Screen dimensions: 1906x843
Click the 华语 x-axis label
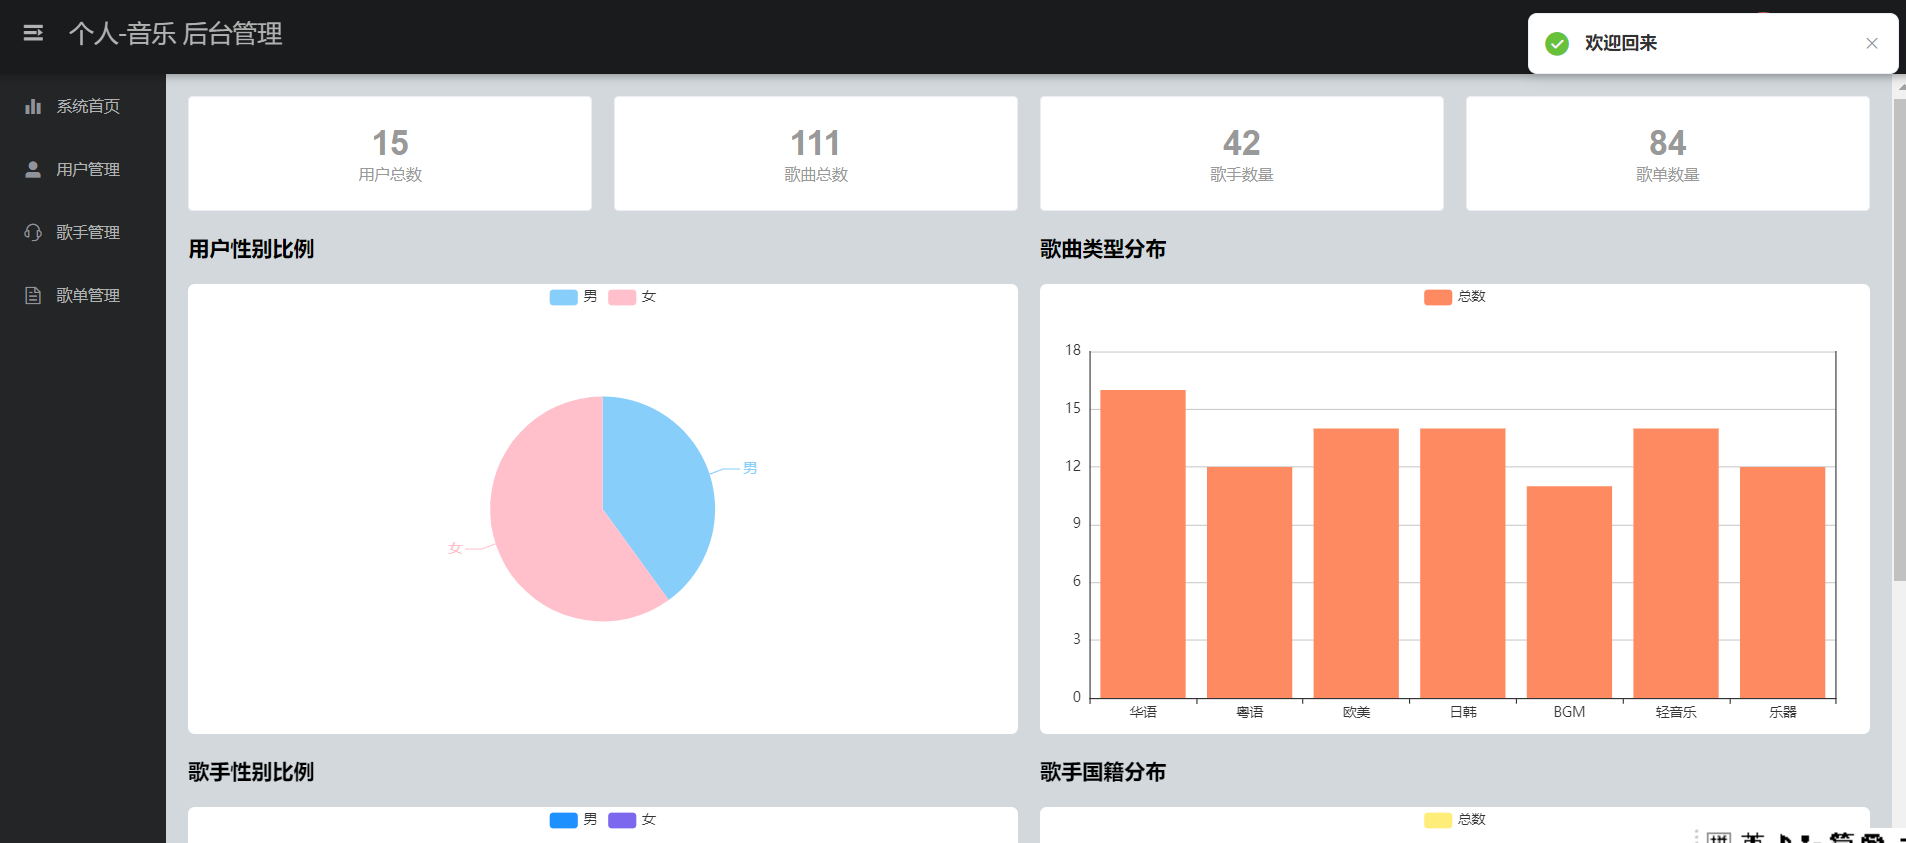pos(1143,712)
